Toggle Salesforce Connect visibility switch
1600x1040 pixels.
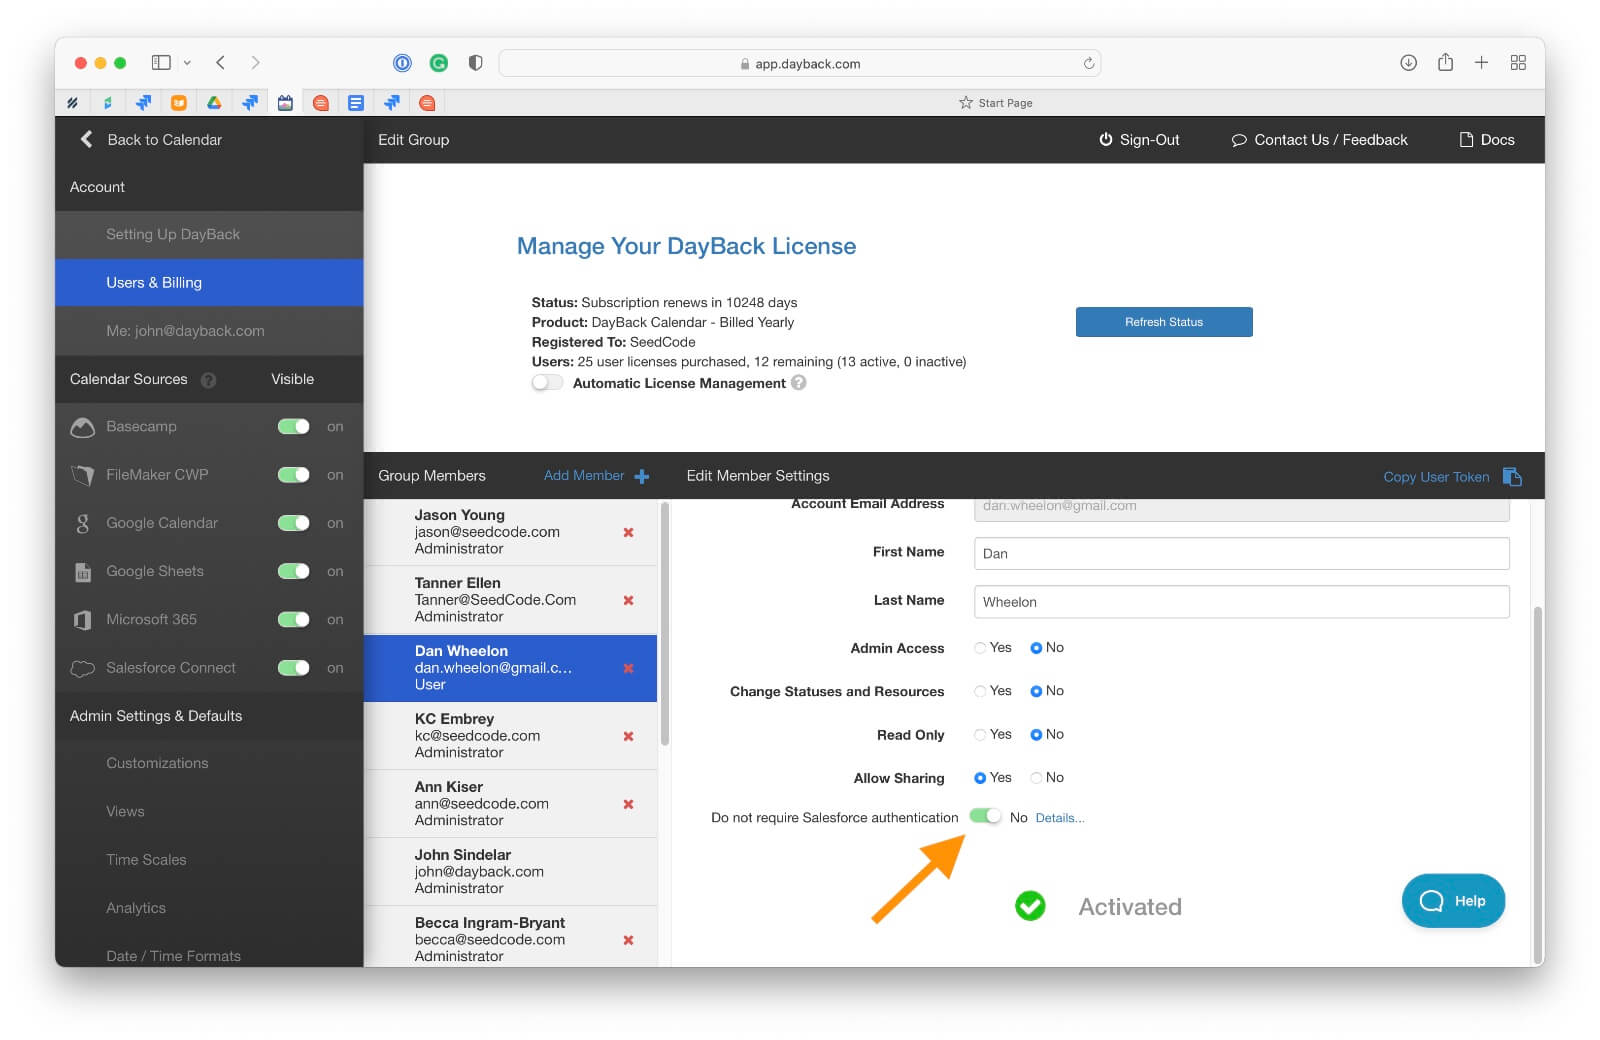[294, 668]
